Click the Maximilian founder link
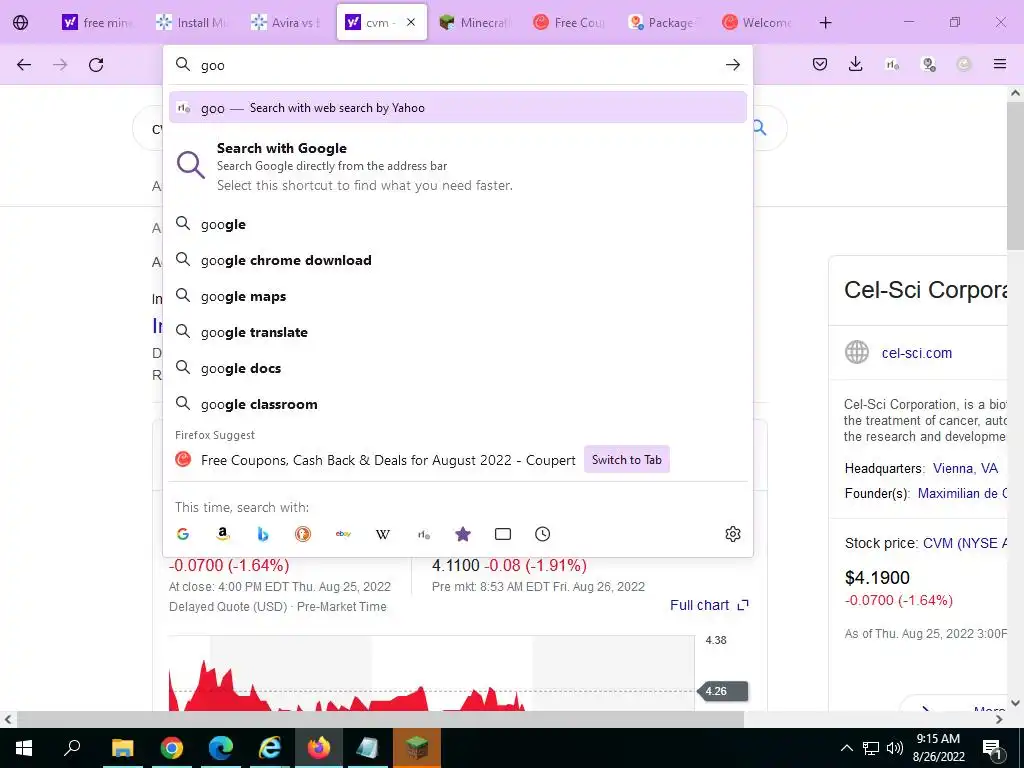Viewport: 1024px width, 768px height. 962,493
